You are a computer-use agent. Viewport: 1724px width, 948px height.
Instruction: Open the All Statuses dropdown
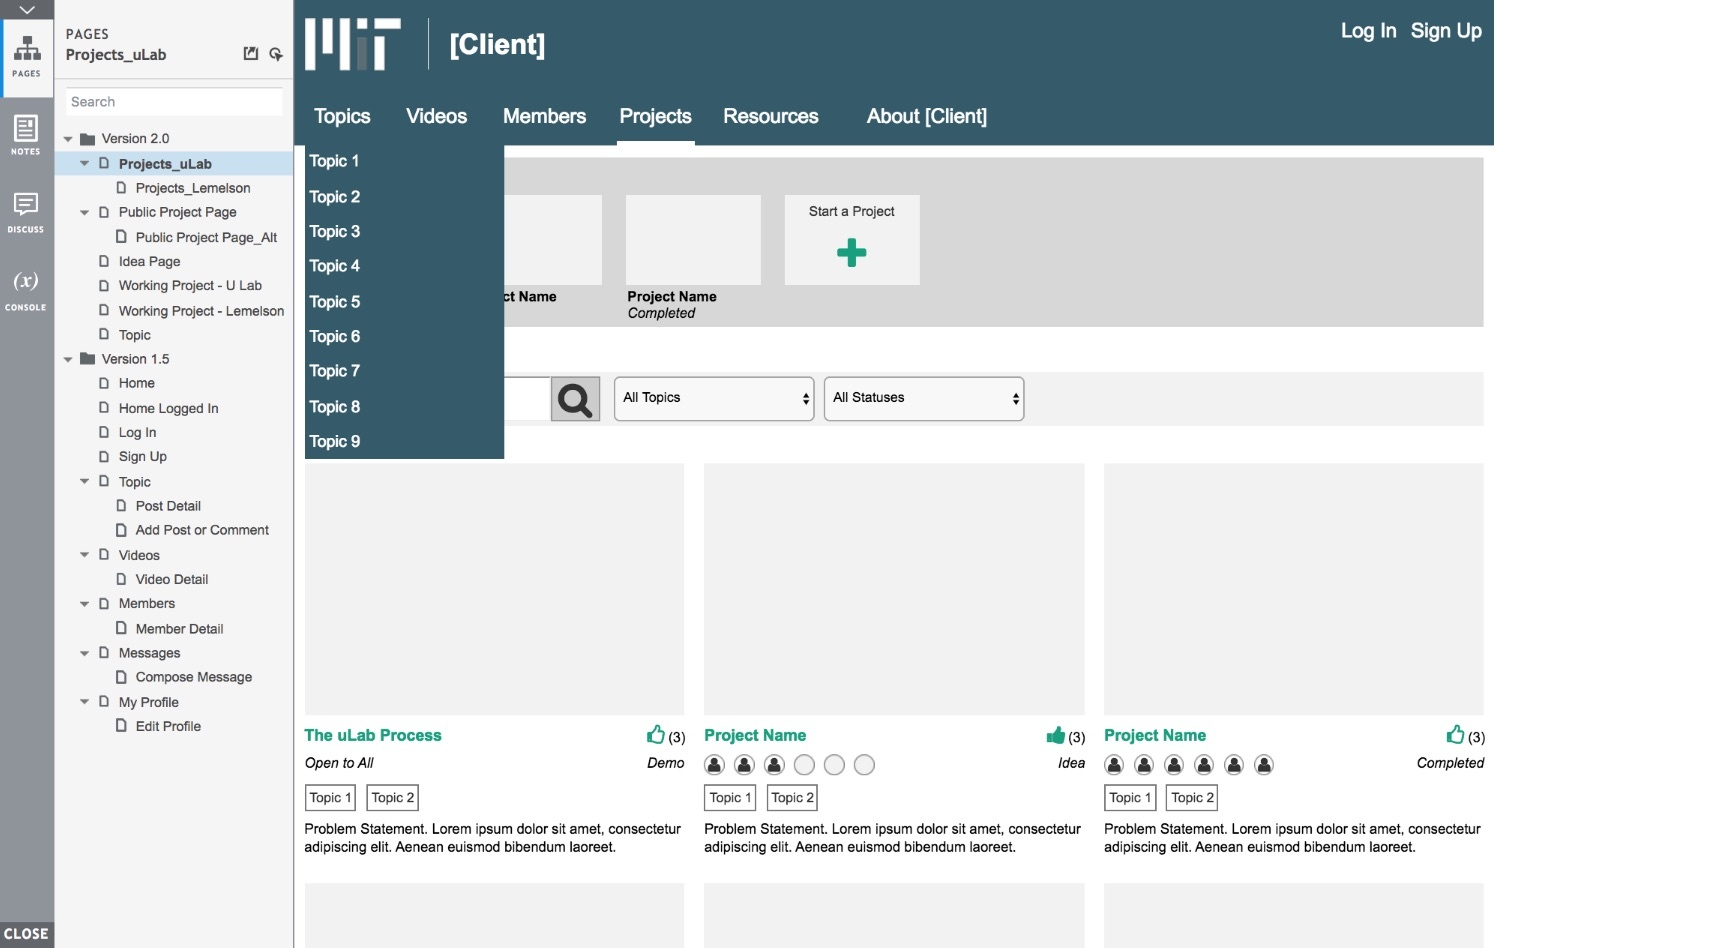(923, 398)
